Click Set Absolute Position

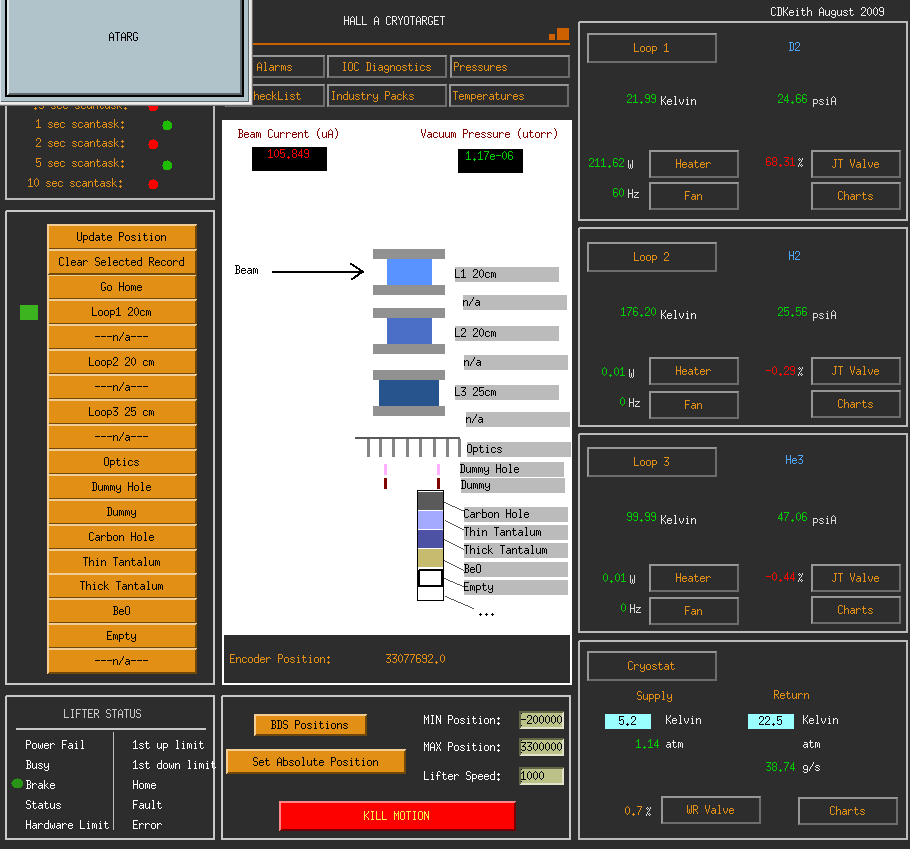pos(315,761)
